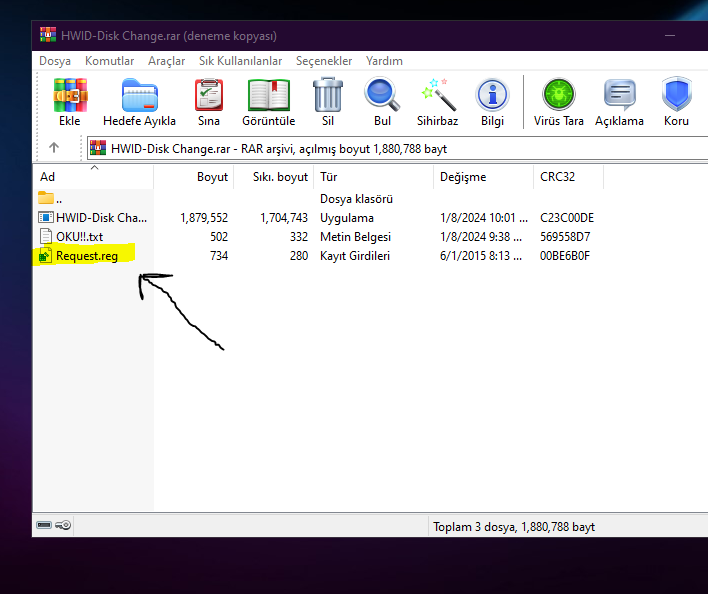Screen dimensions: 708x594
Task: Sort by Sıkı. boyut column header
Action: (x=274, y=176)
